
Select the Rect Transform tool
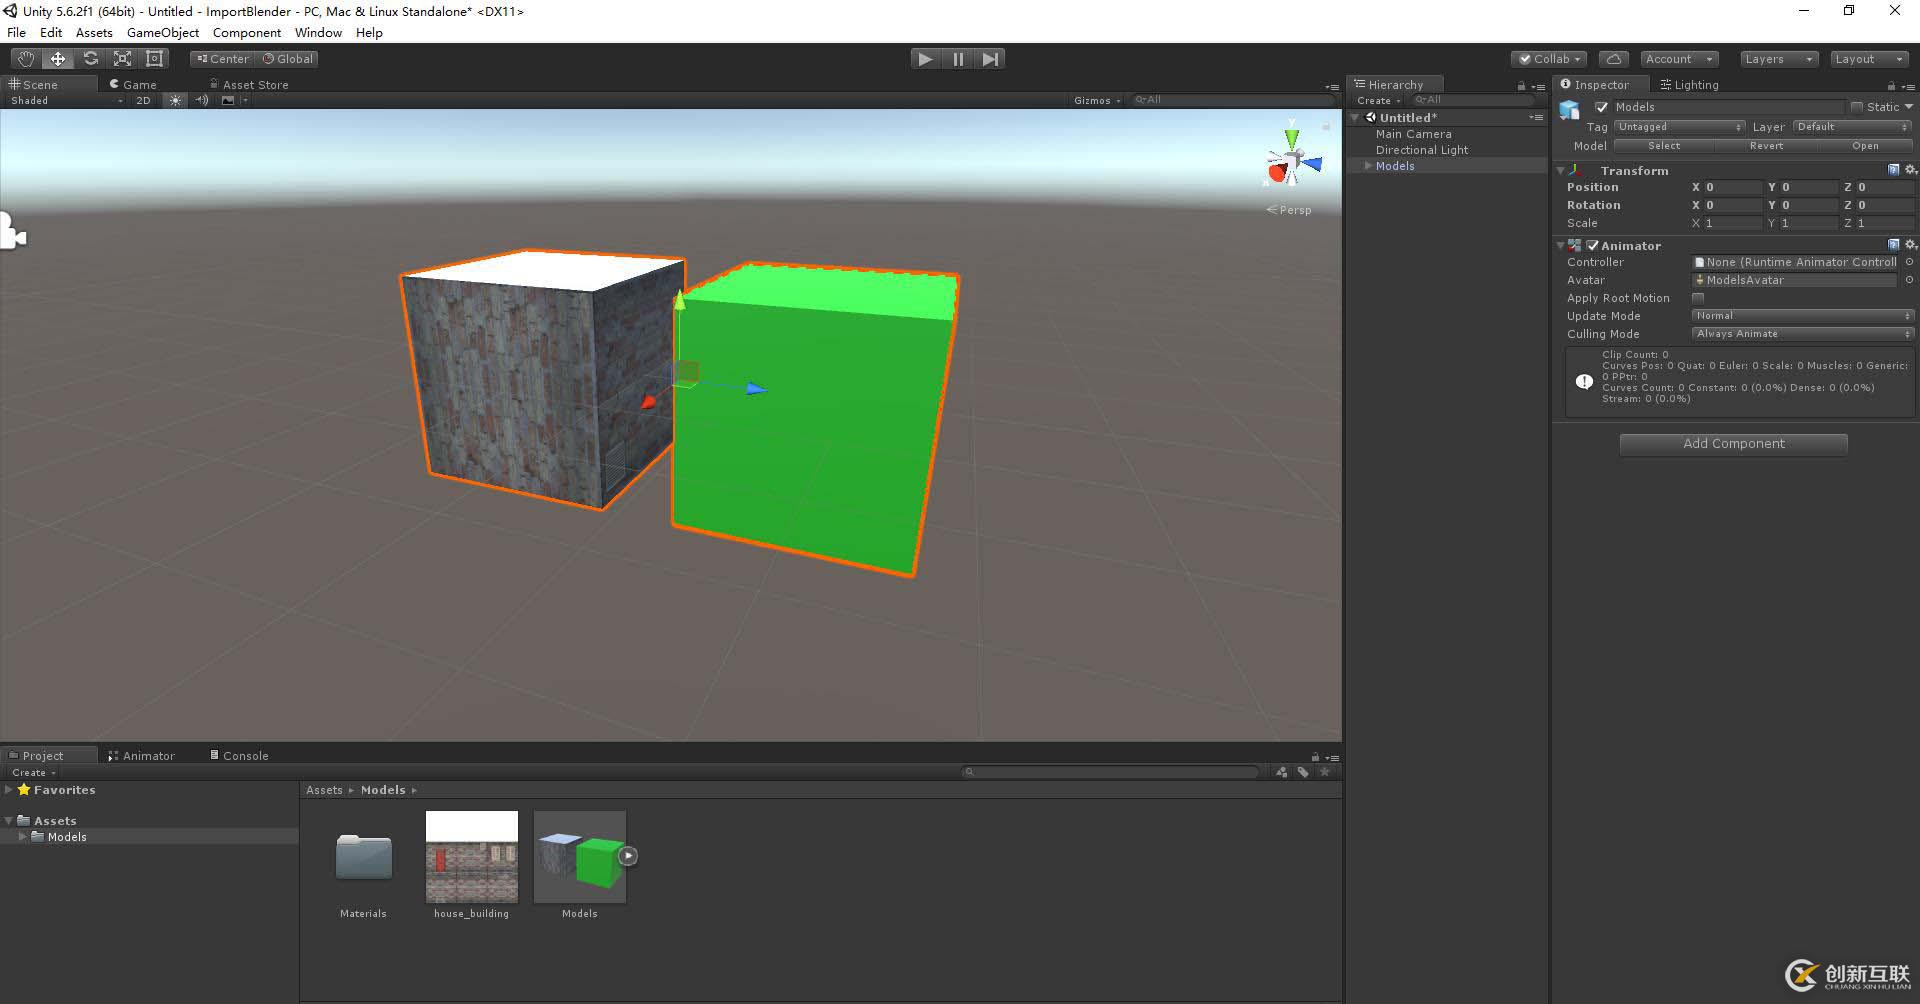pos(154,59)
